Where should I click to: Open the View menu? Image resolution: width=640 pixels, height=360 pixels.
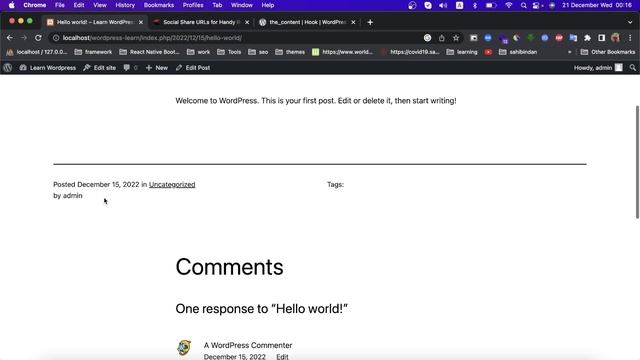100,5
